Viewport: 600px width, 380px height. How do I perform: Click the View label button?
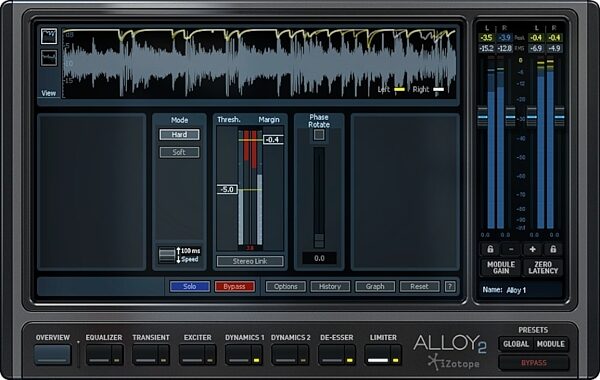click(49, 93)
